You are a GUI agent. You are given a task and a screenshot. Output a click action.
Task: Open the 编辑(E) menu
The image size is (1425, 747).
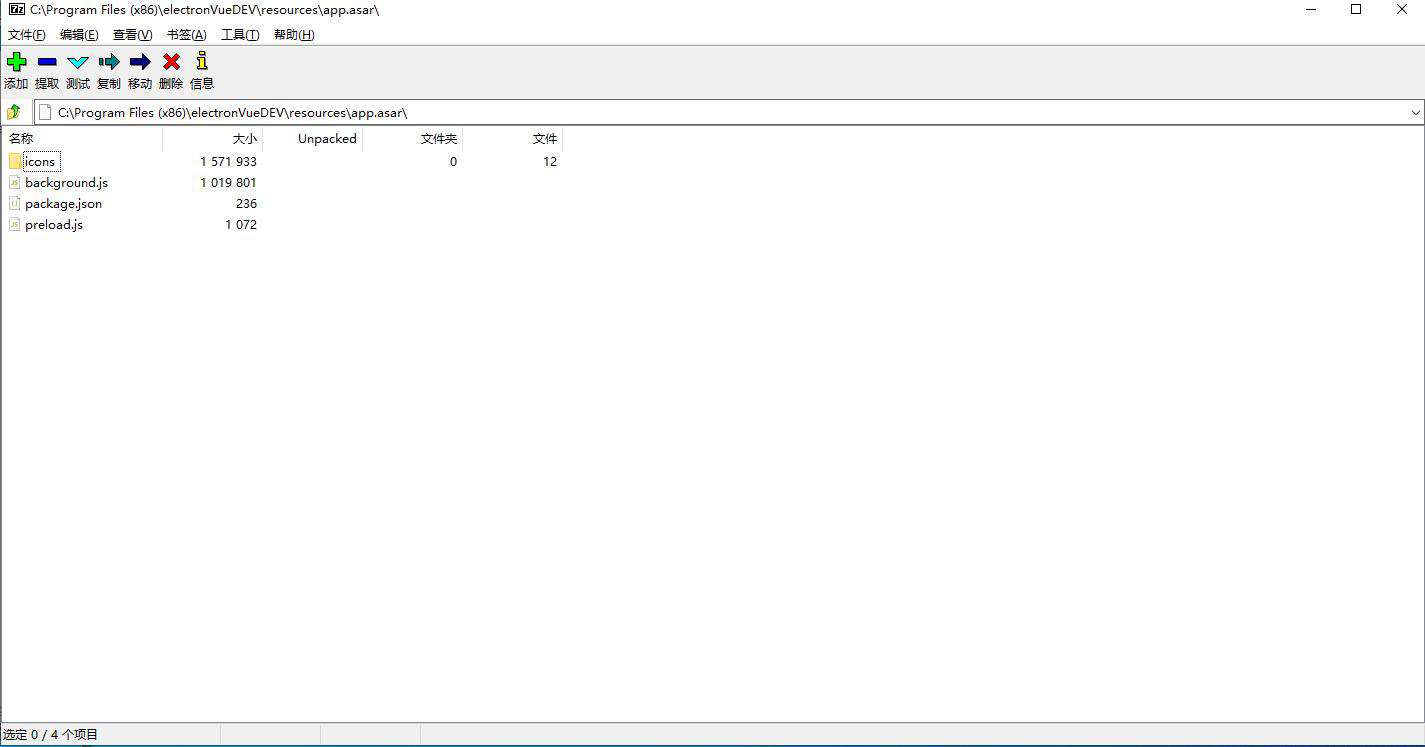[79, 35]
